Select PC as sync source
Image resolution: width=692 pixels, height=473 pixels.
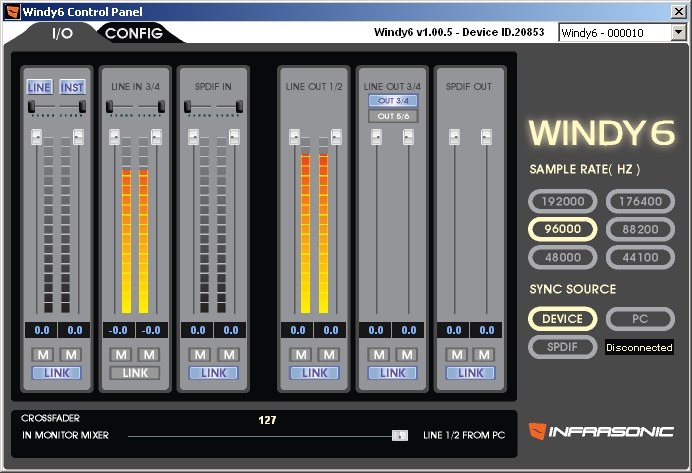[640, 319]
